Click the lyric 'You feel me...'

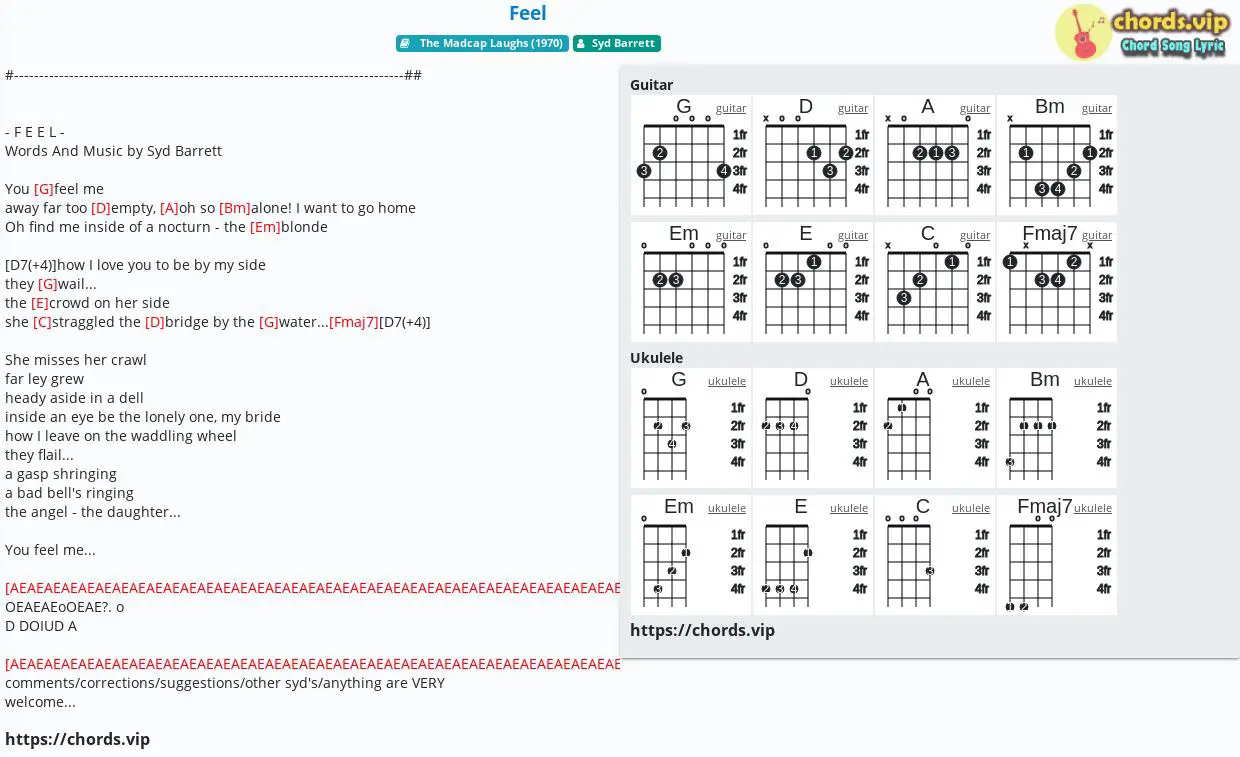pos(50,550)
